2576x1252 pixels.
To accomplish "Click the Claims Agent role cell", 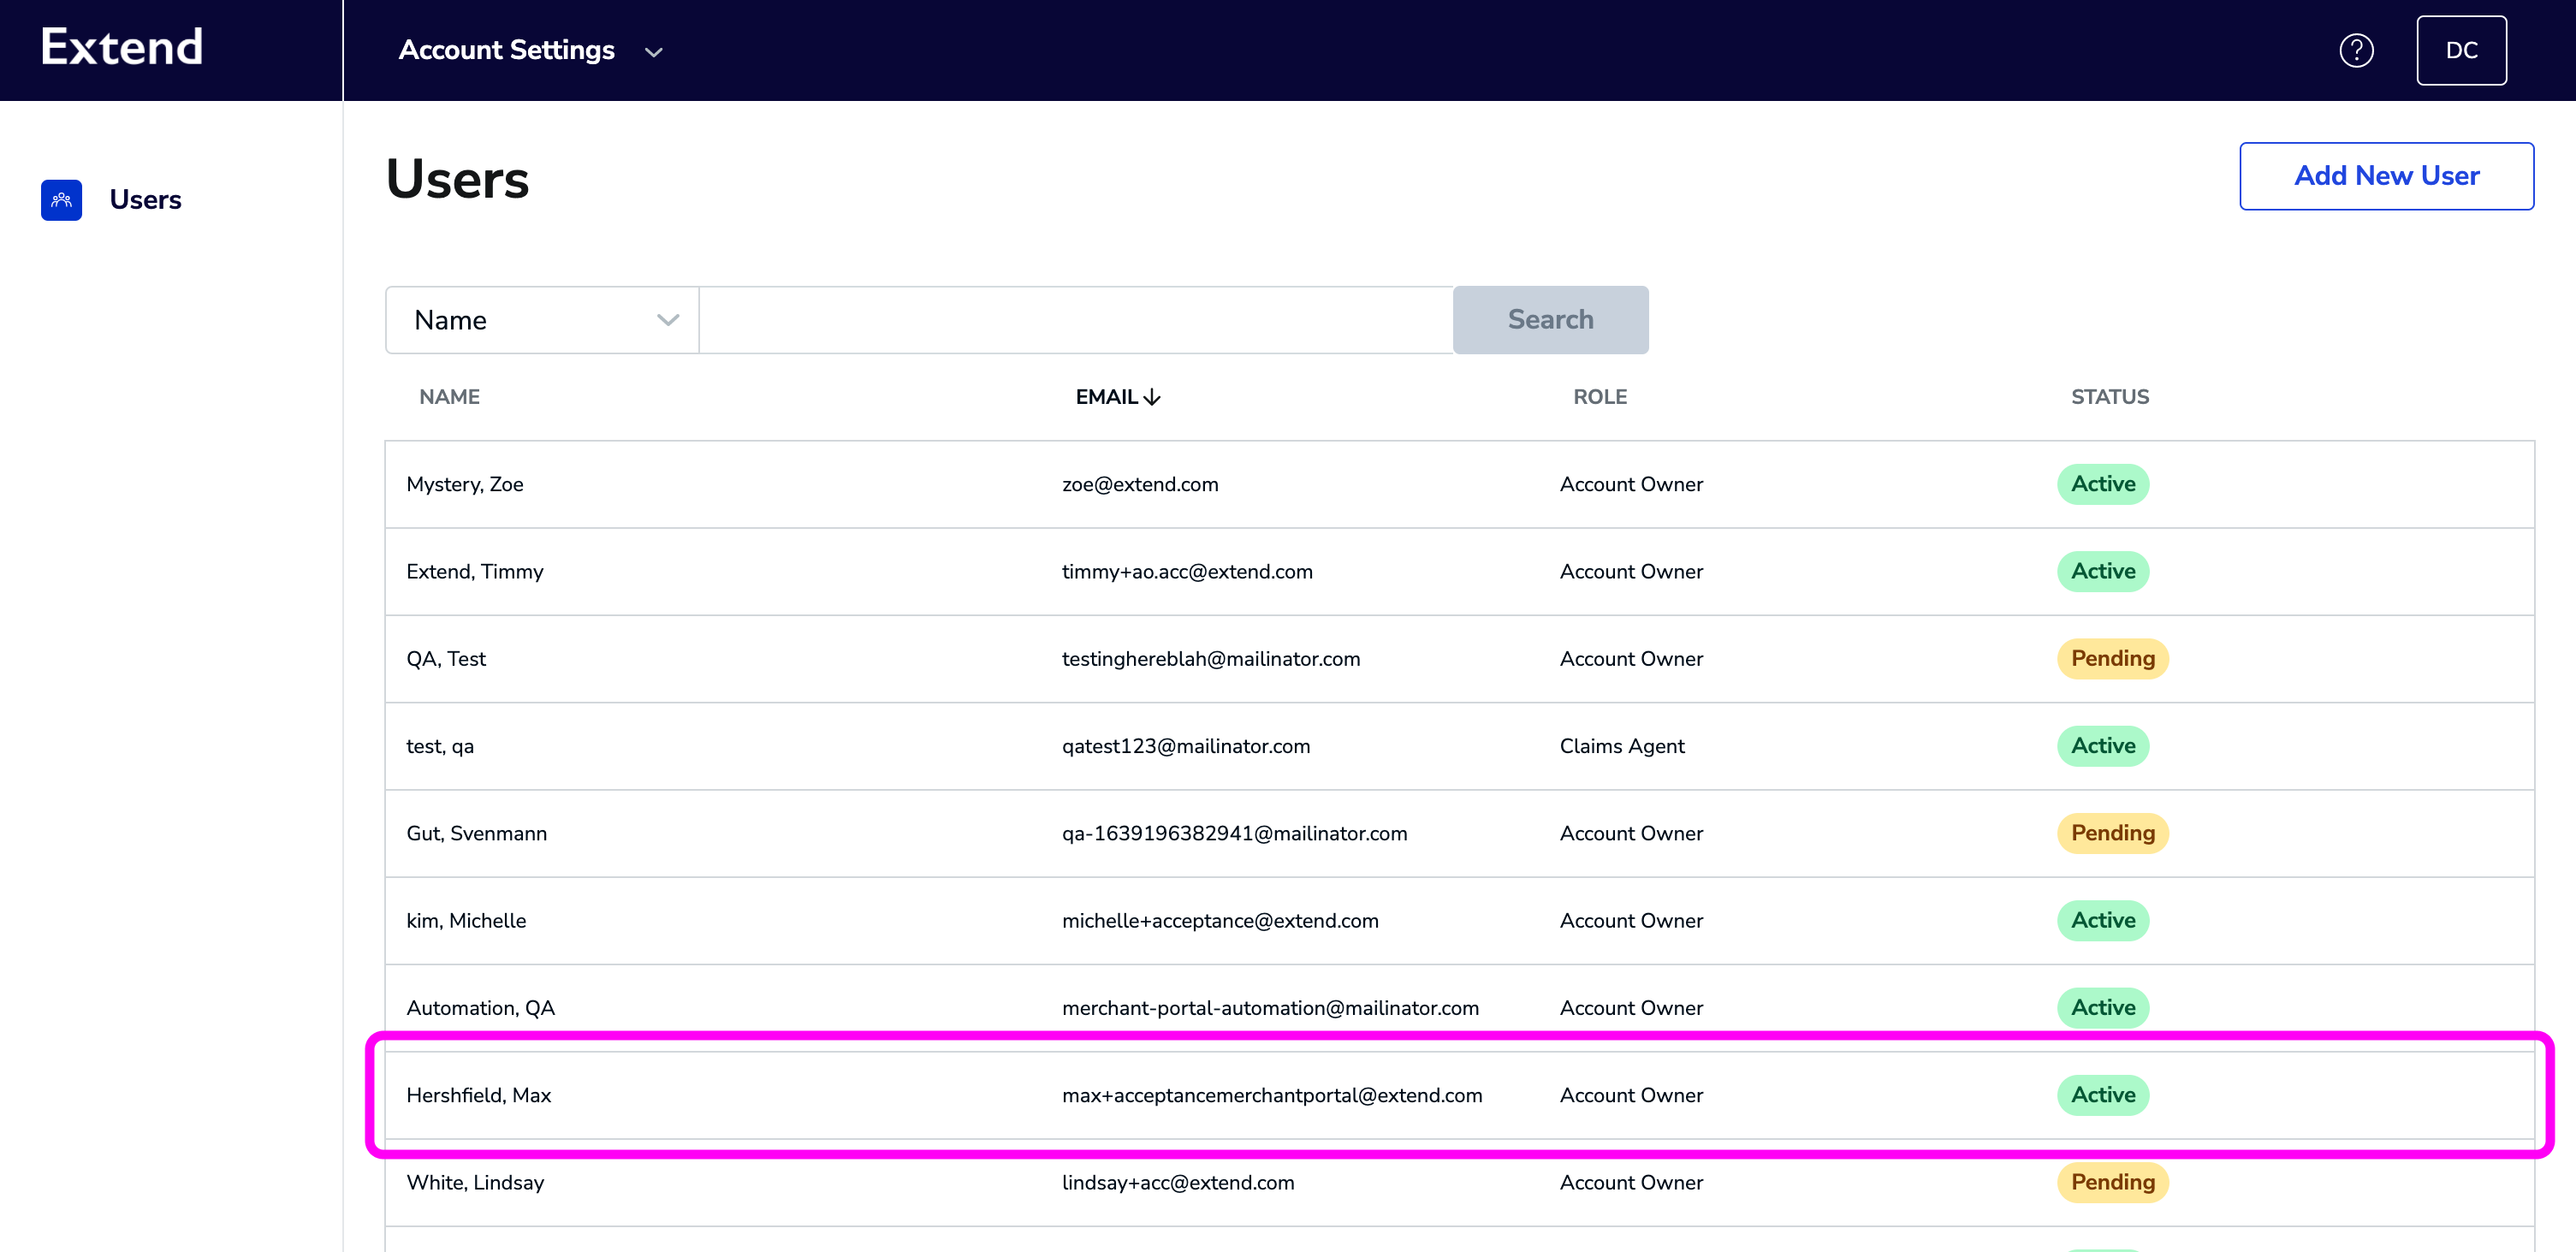I will click(x=1622, y=746).
